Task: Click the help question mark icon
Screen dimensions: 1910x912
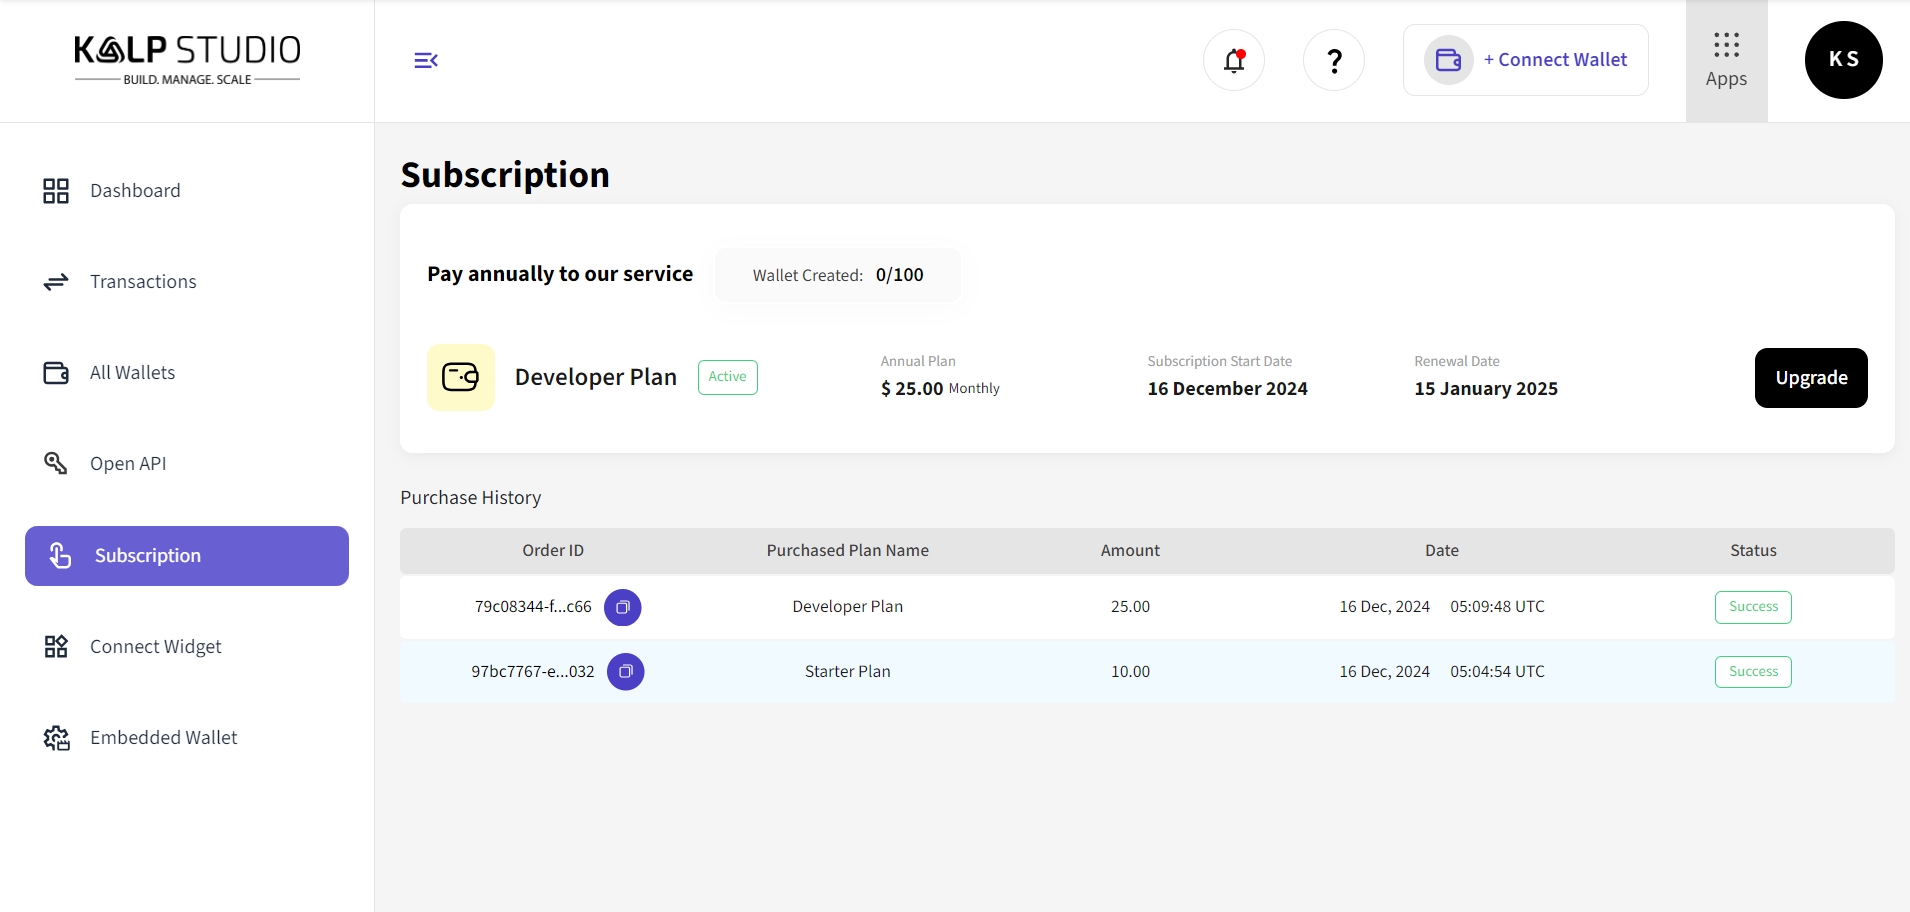Action: [x=1334, y=61]
